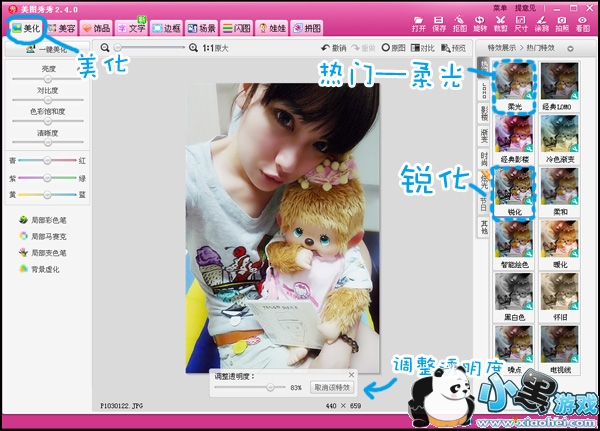This screenshot has height=431, width=600.
Task: Open the 时尚 effects side tab
Action: click(x=484, y=159)
